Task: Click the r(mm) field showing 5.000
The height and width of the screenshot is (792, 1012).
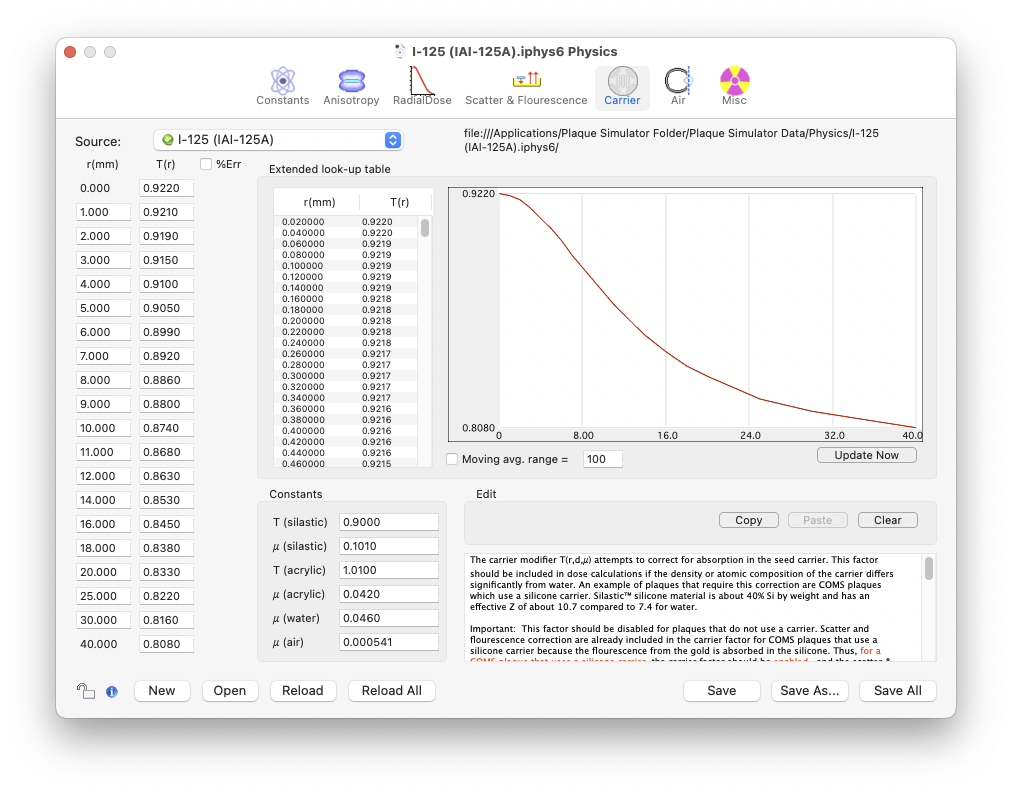Action: click(103, 309)
